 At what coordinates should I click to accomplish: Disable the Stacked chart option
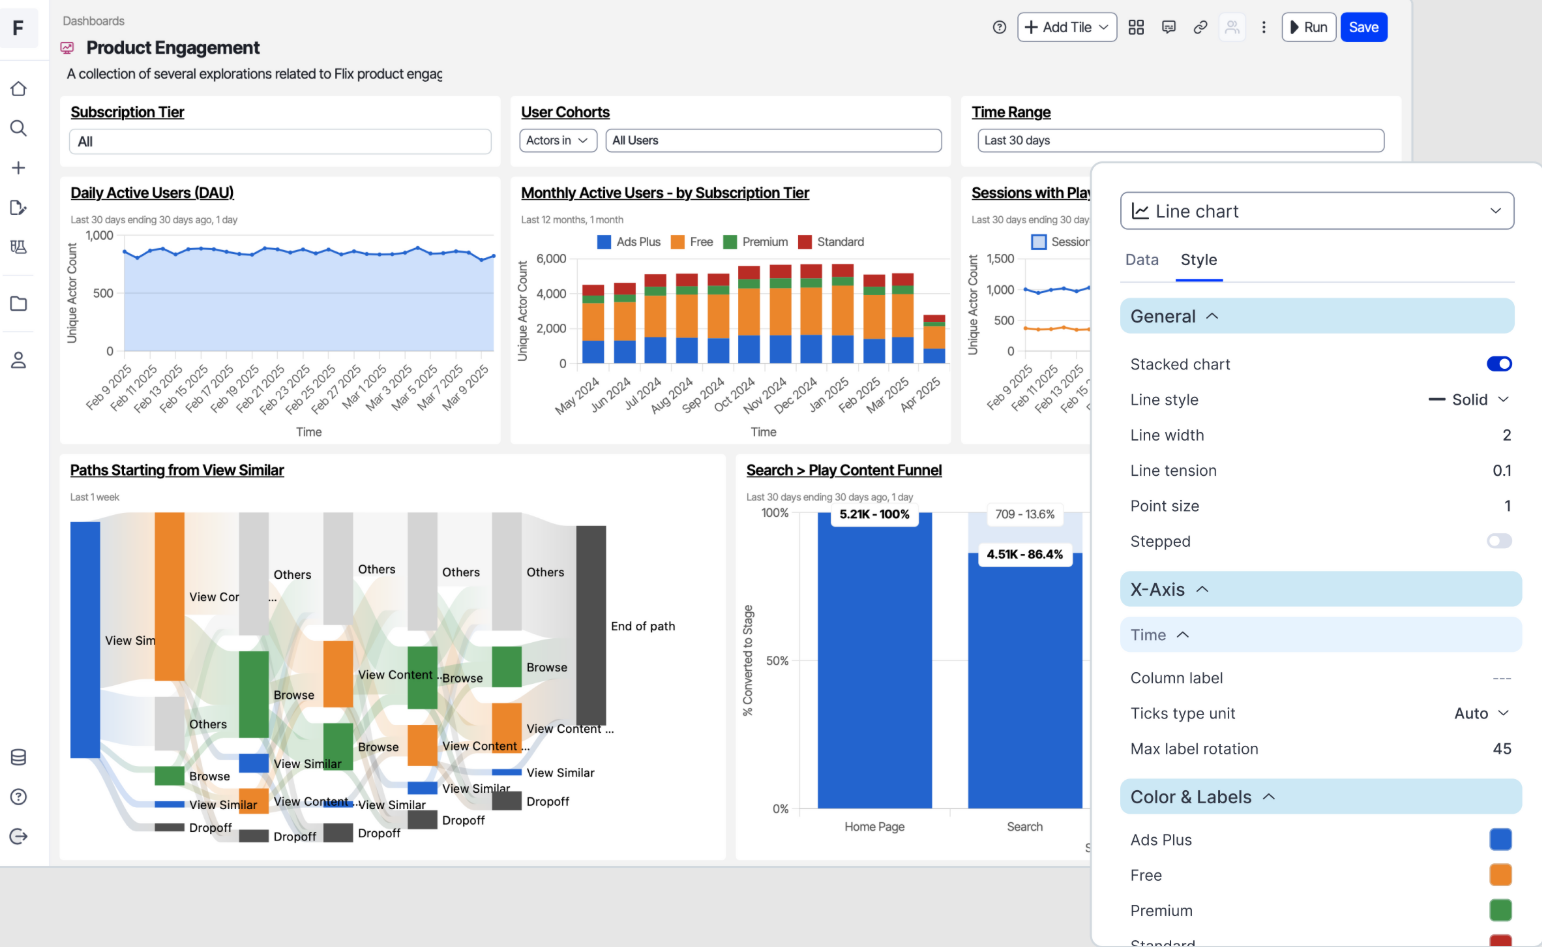[x=1499, y=364]
